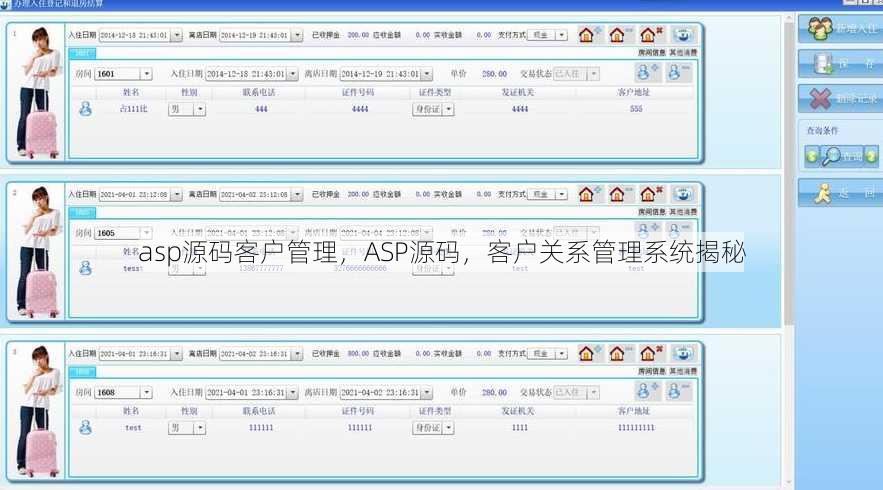Switch to 房间信息 tab in record 2

pos(652,212)
